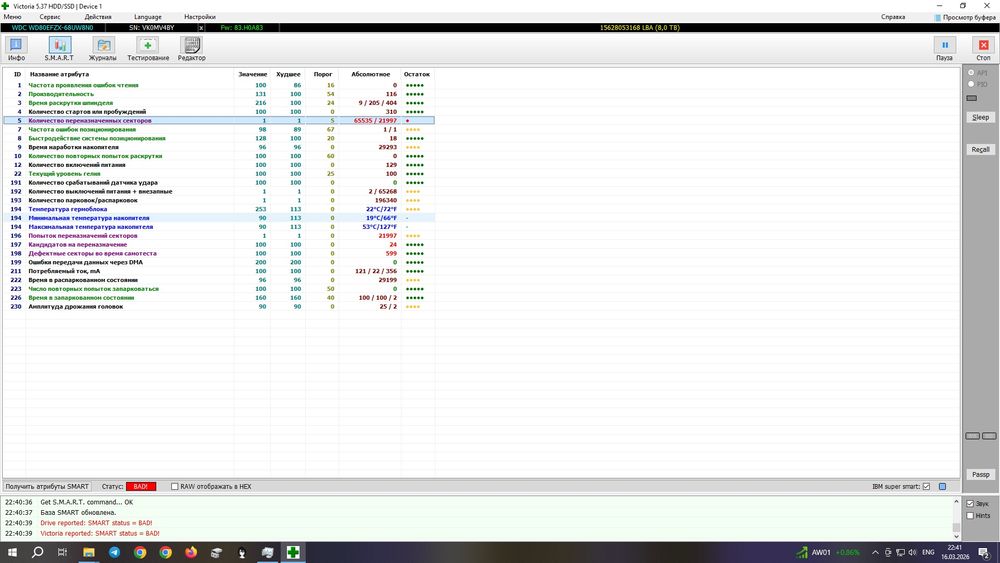Image resolution: width=1000 pixels, height=563 pixels.
Task: Open the Инфо tab icon
Action: coord(16,45)
